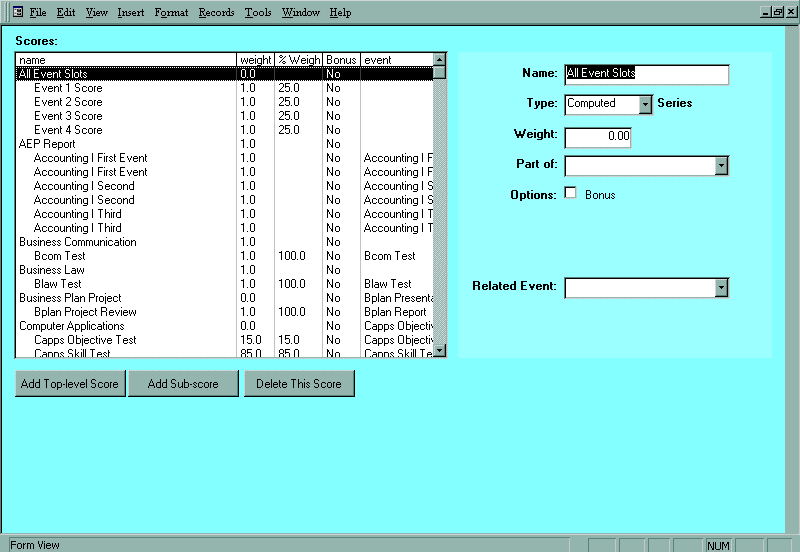Image resolution: width=800 pixels, height=552 pixels.
Task: Click the Weight input field
Action: point(598,138)
